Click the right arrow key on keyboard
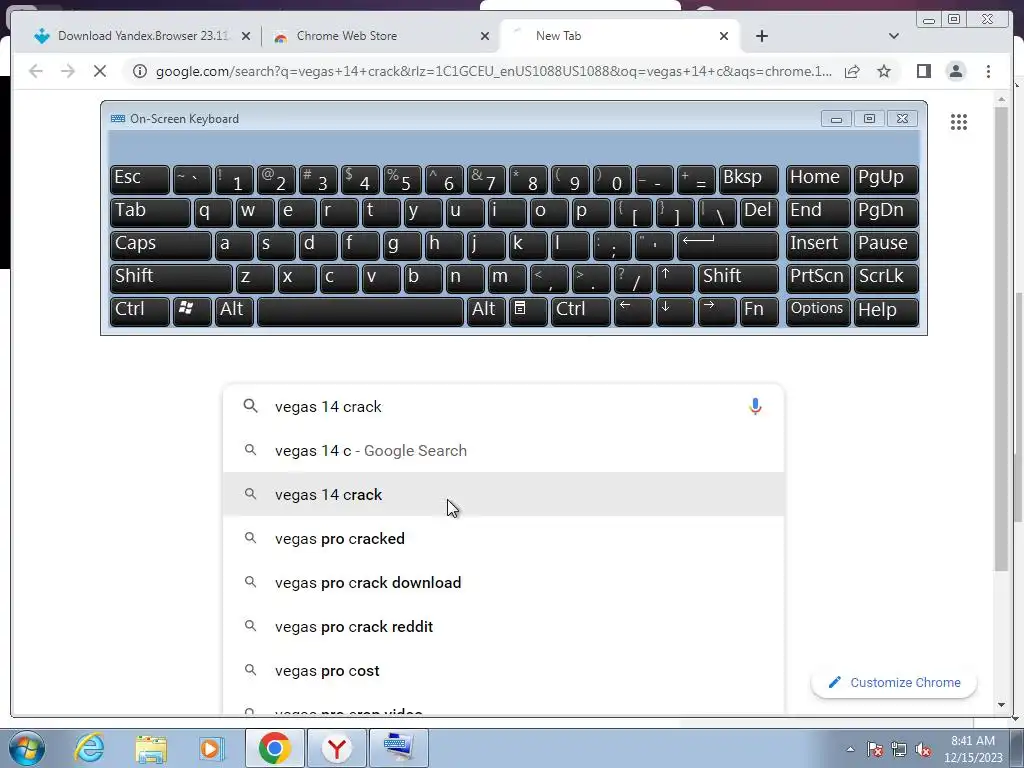Screen dimensions: 1024x768 pyautogui.click(x=716, y=311)
